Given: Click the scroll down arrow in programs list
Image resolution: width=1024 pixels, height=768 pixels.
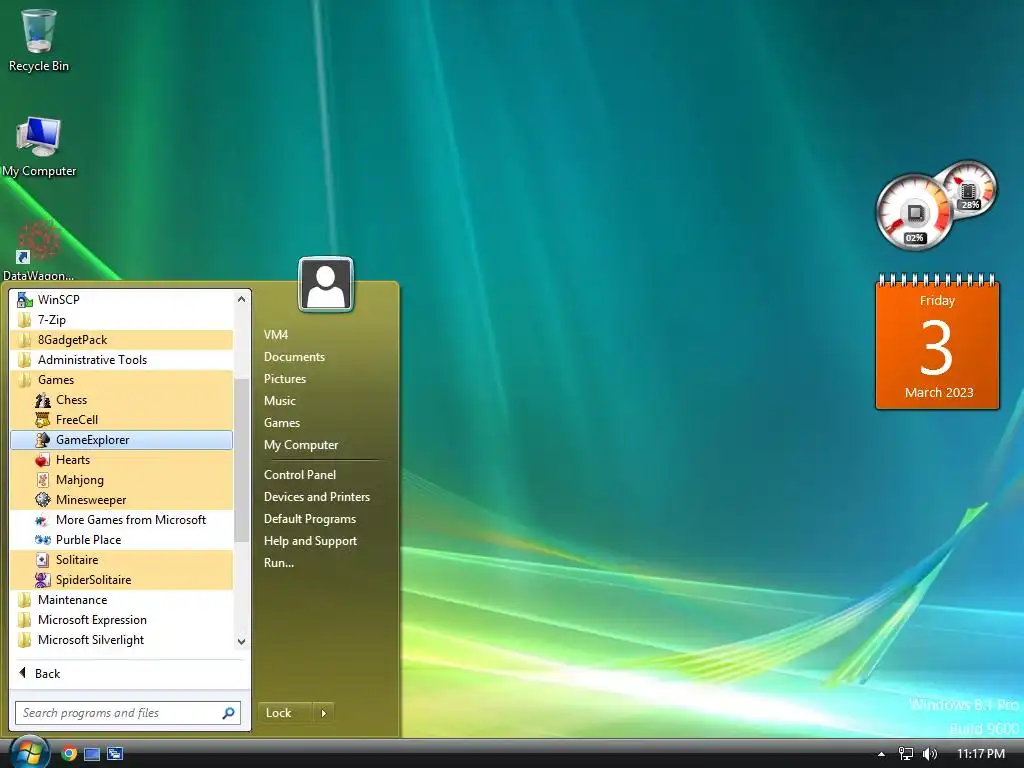Looking at the screenshot, I should tap(242, 641).
